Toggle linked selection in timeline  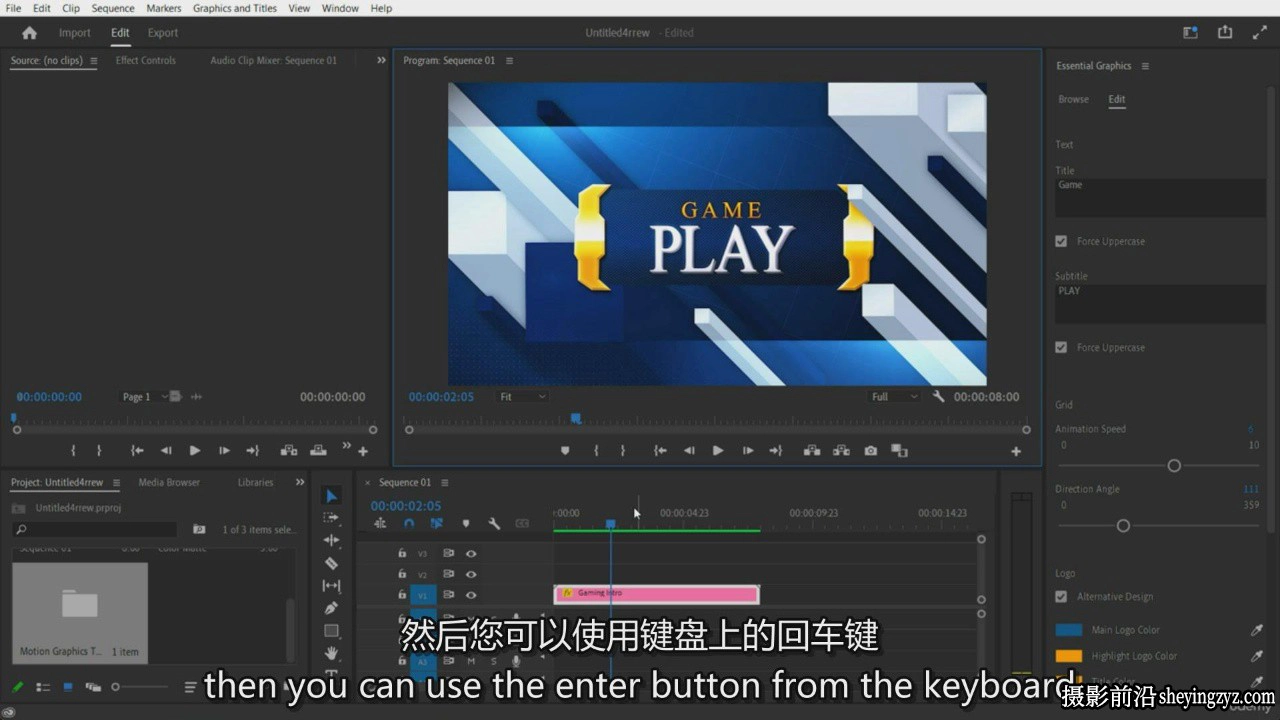(437, 523)
